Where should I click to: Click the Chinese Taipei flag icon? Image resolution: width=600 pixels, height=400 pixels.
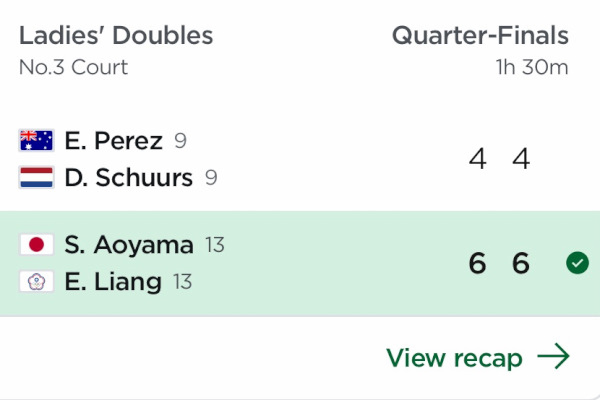coord(36,281)
